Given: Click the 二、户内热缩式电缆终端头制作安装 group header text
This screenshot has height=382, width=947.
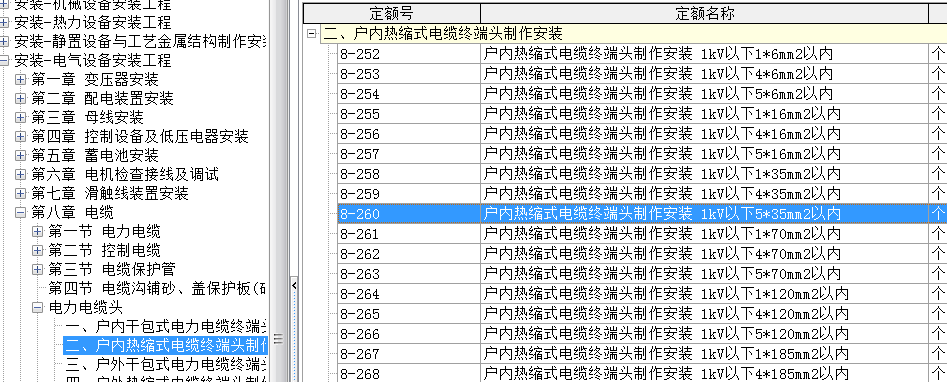Looking at the screenshot, I should pyautogui.click(x=443, y=33).
